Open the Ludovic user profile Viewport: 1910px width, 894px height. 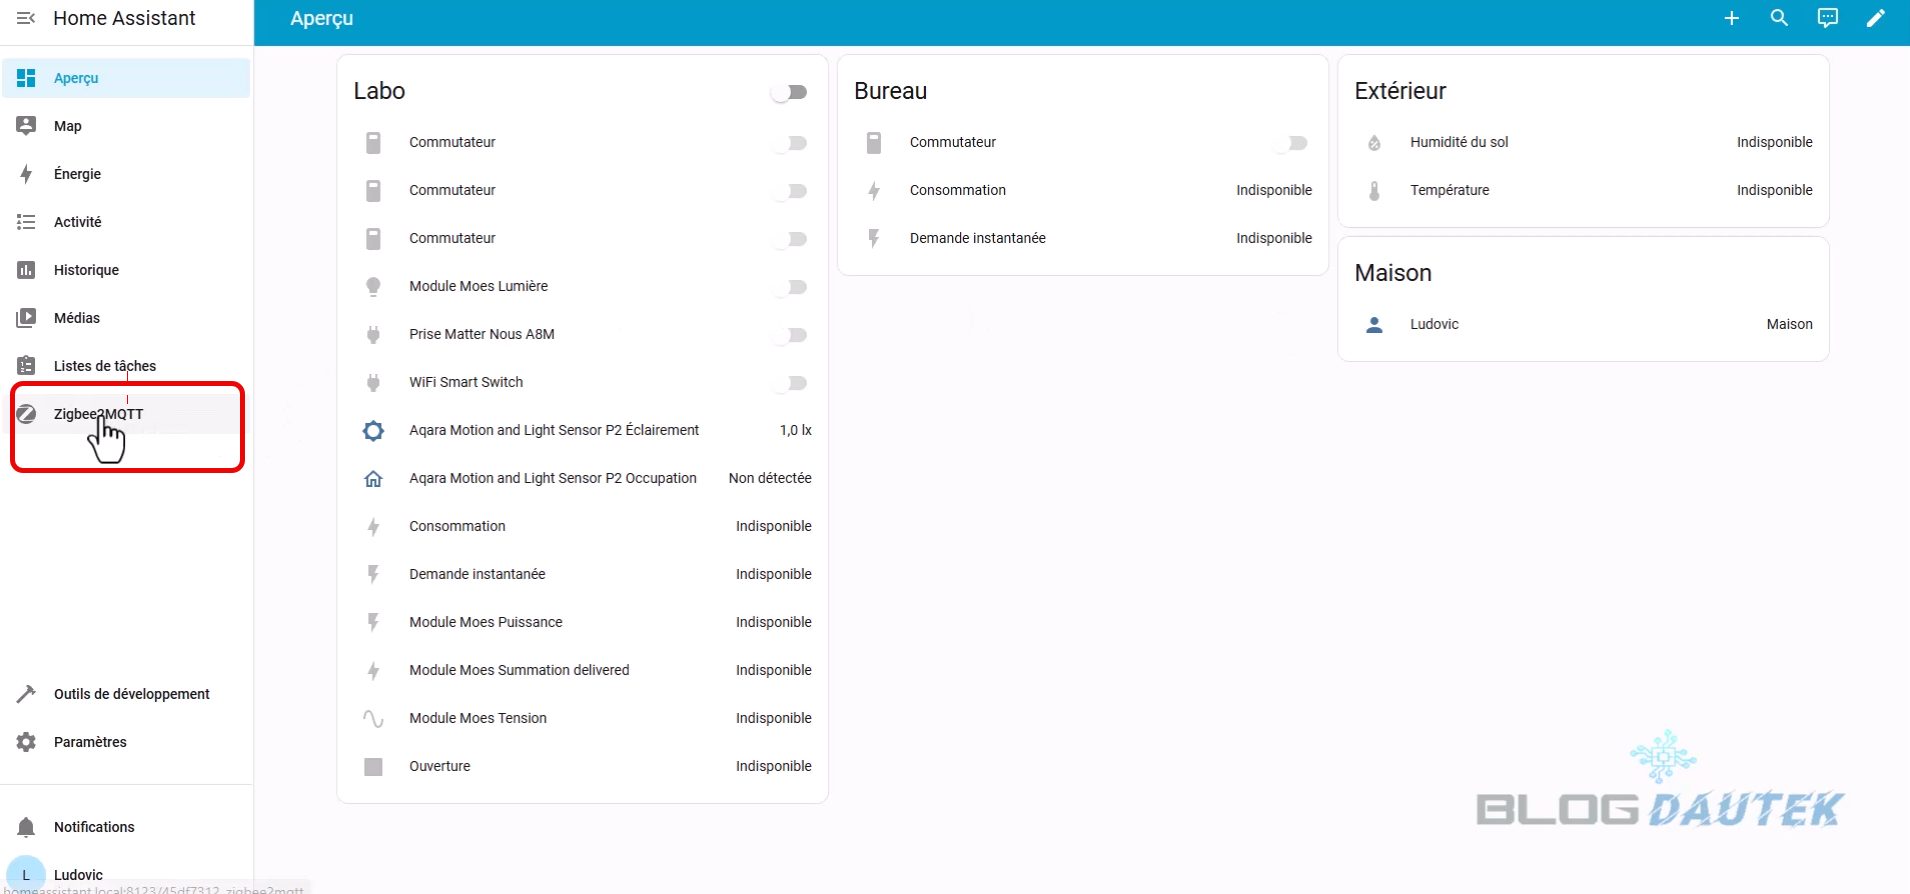tap(78, 874)
